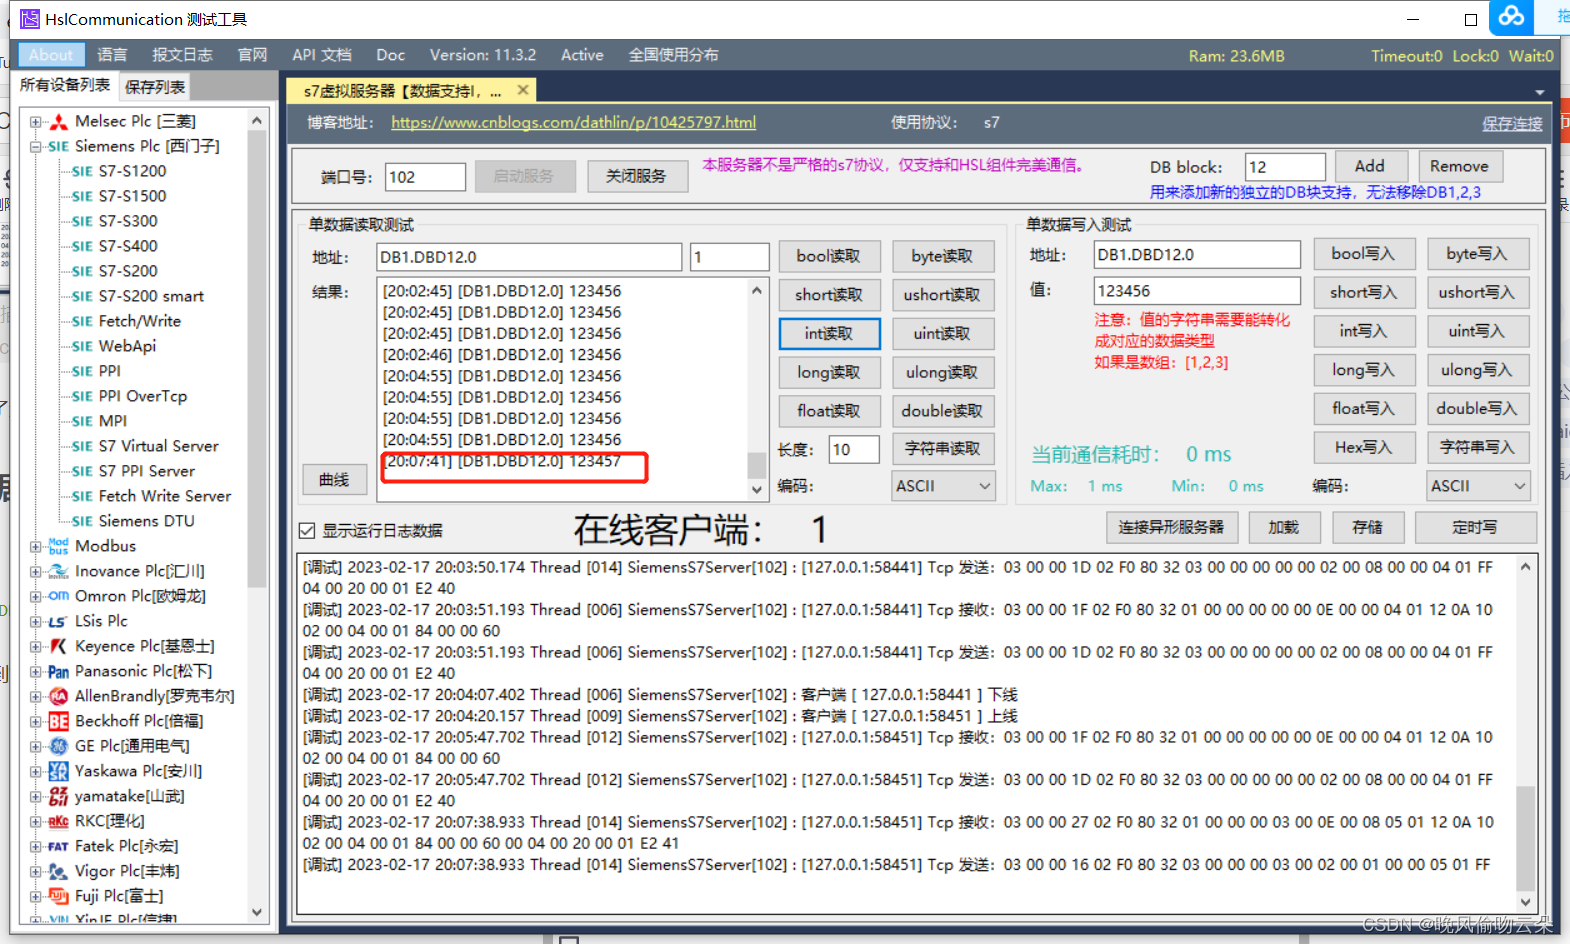This screenshot has width=1570, height=944.
Task: Toggle the show runtime log data checkbox
Action: (307, 531)
